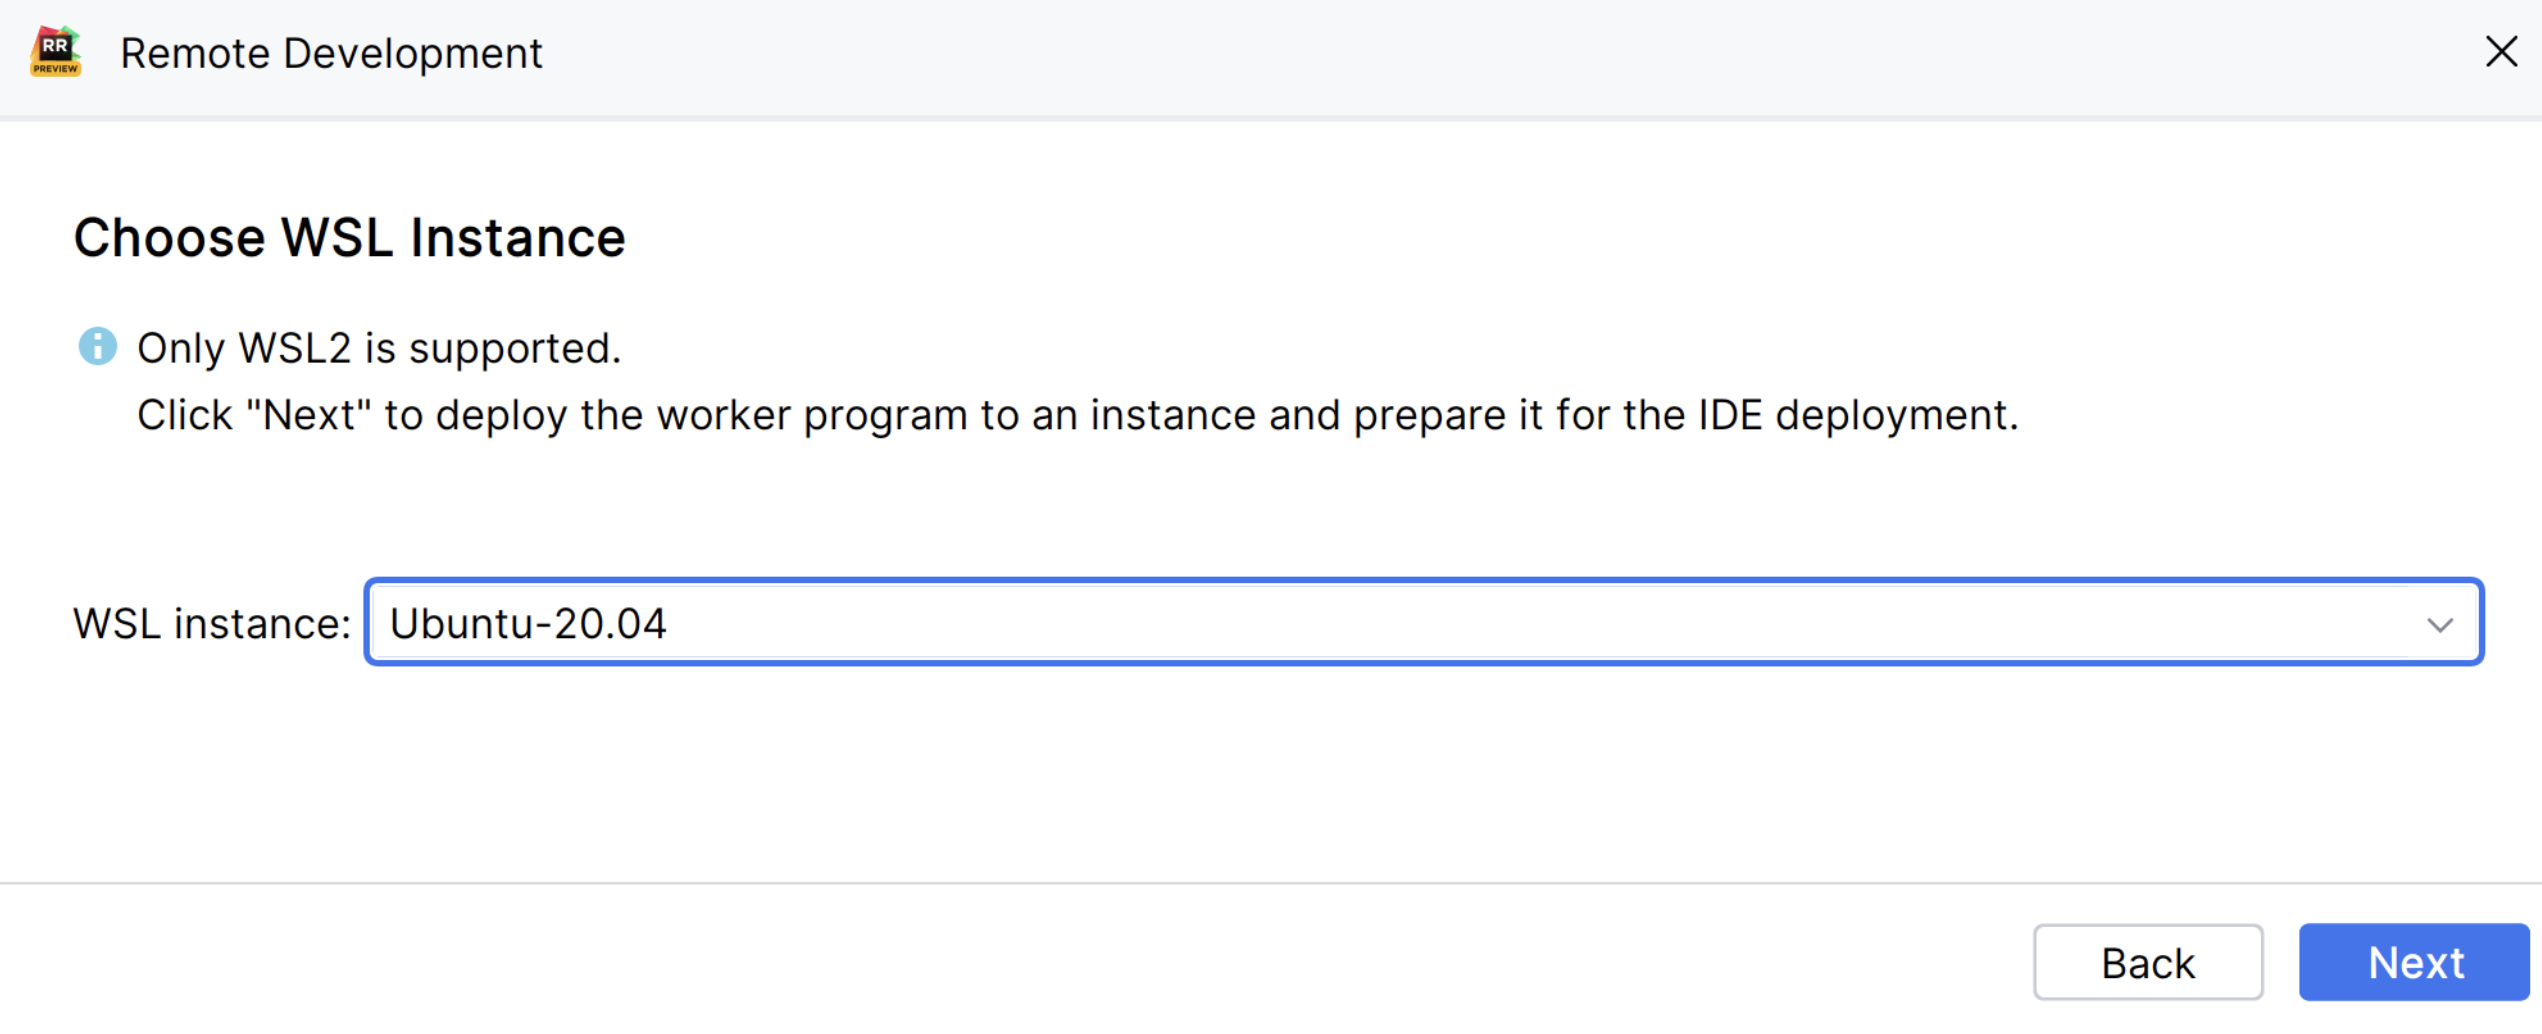Open the WSL instance combo box
Image resolution: width=2542 pixels, height=1034 pixels.
1400,623
